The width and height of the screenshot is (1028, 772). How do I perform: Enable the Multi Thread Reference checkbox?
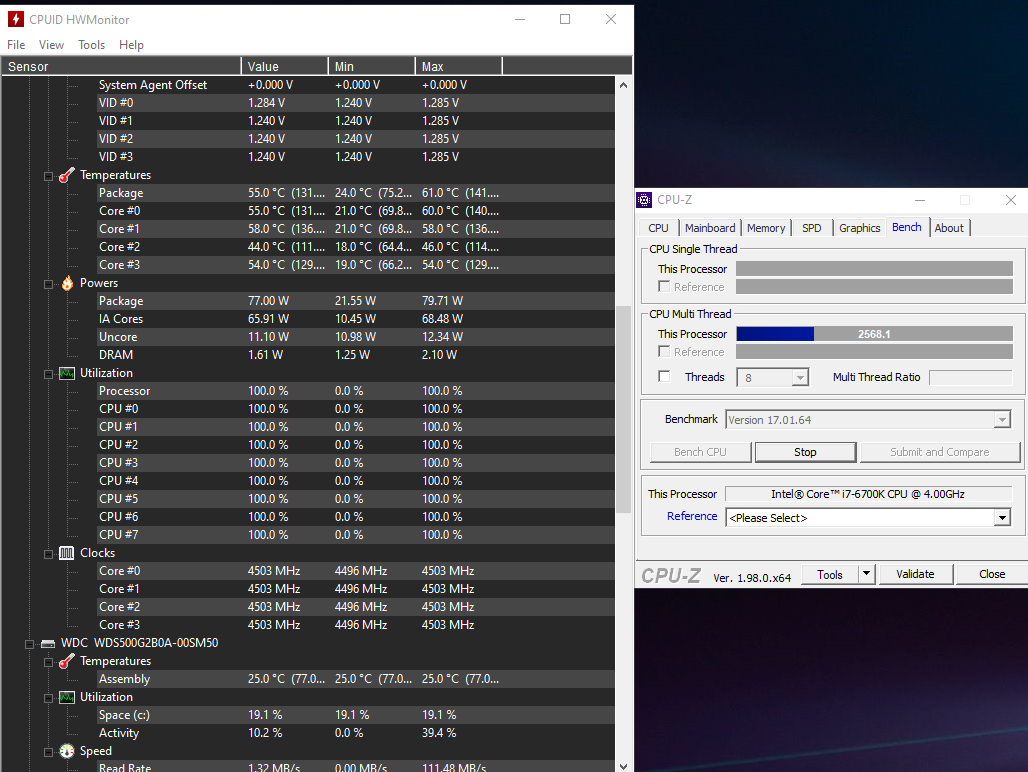[x=664, y=351]
